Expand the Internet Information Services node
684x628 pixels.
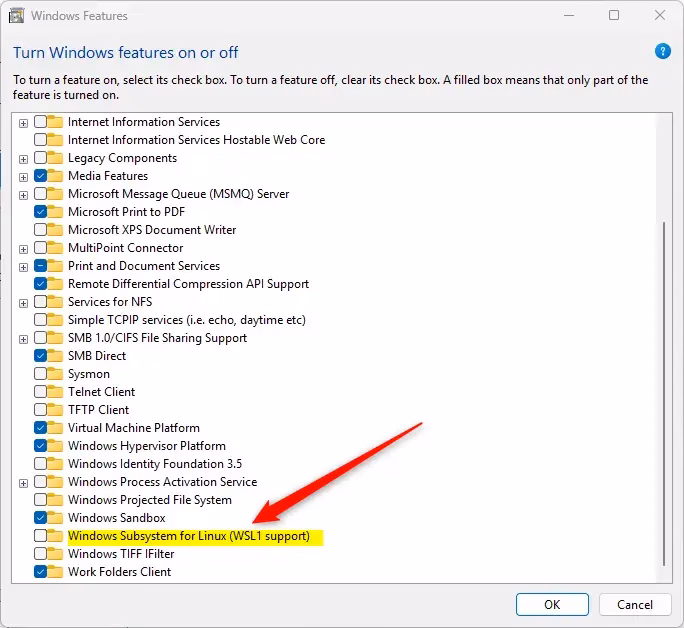pyautogui.click(x=24, y=122)
